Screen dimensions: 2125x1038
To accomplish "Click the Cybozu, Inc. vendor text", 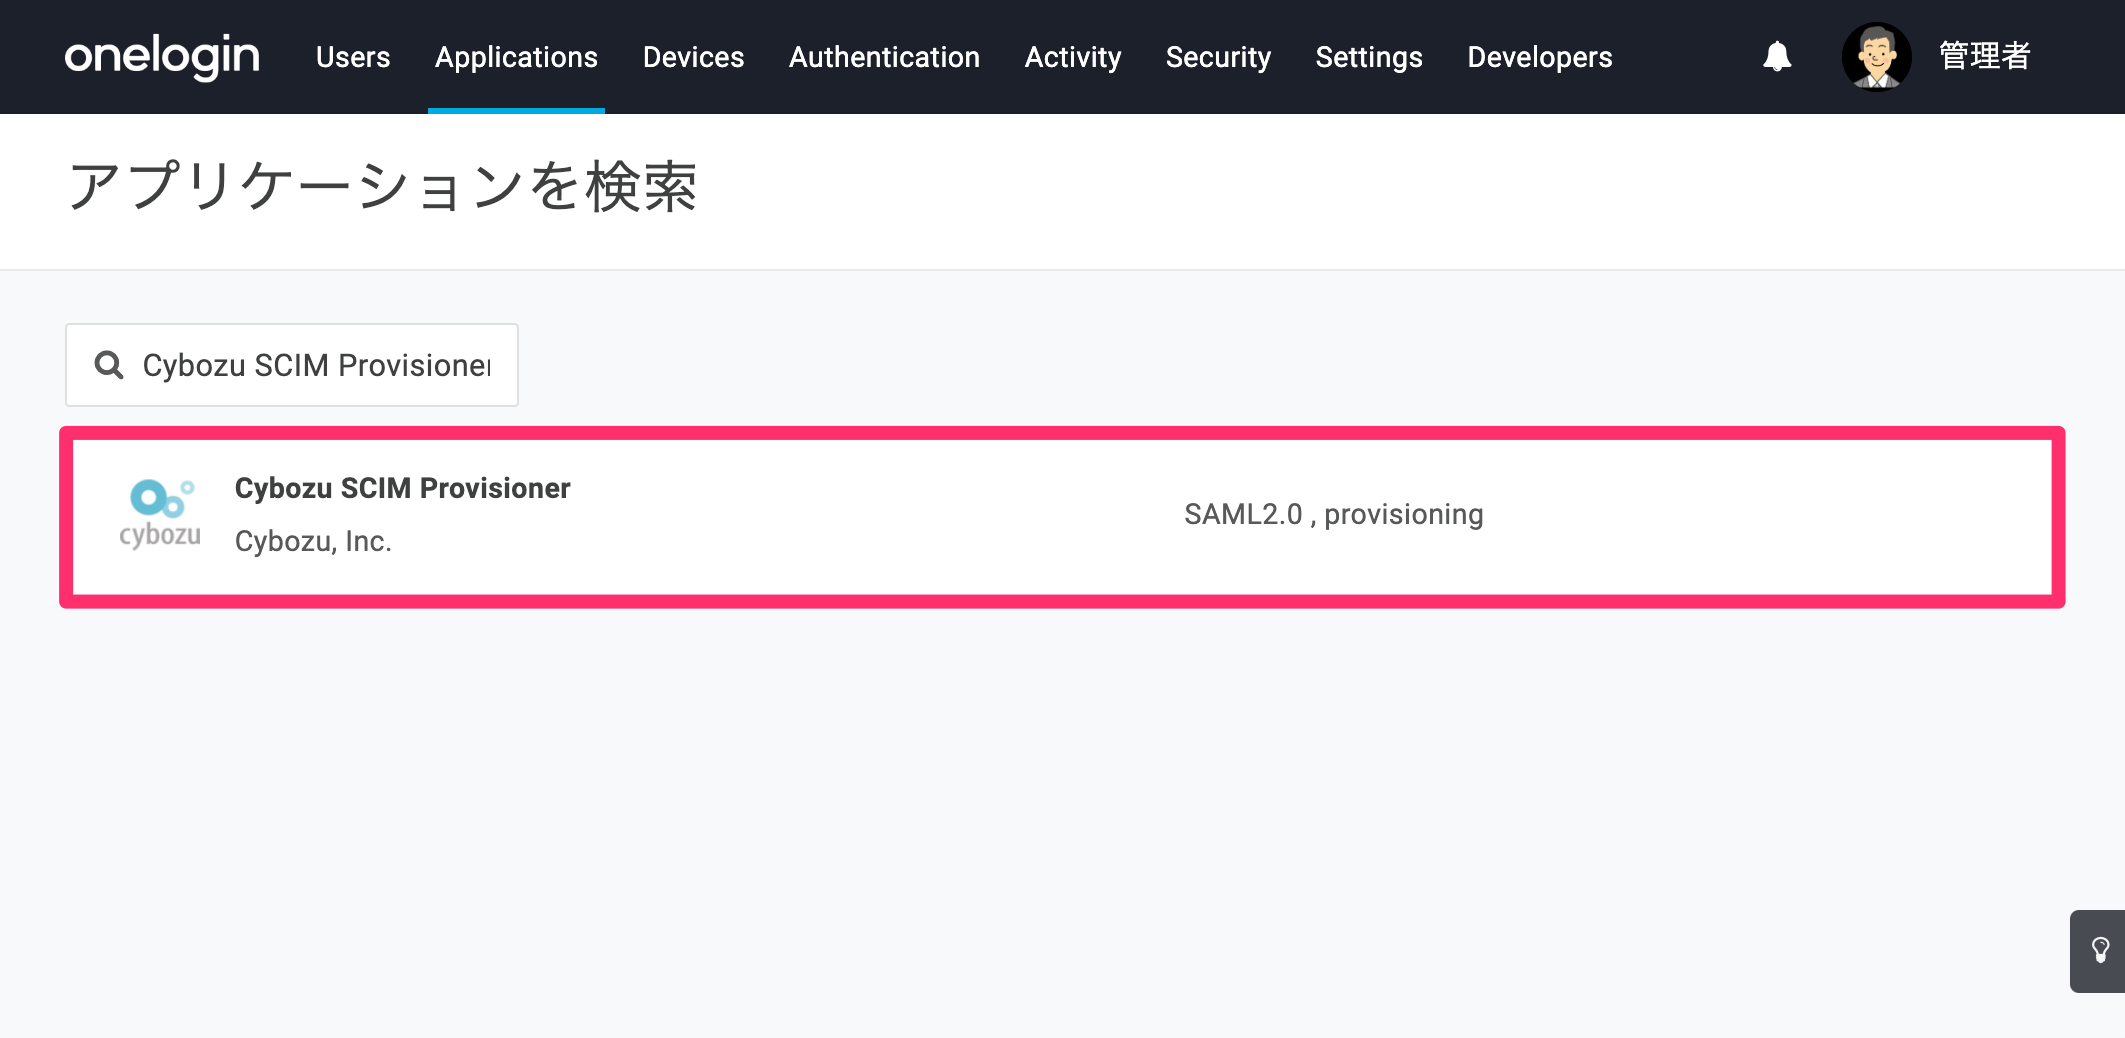I will coord(313,541).
